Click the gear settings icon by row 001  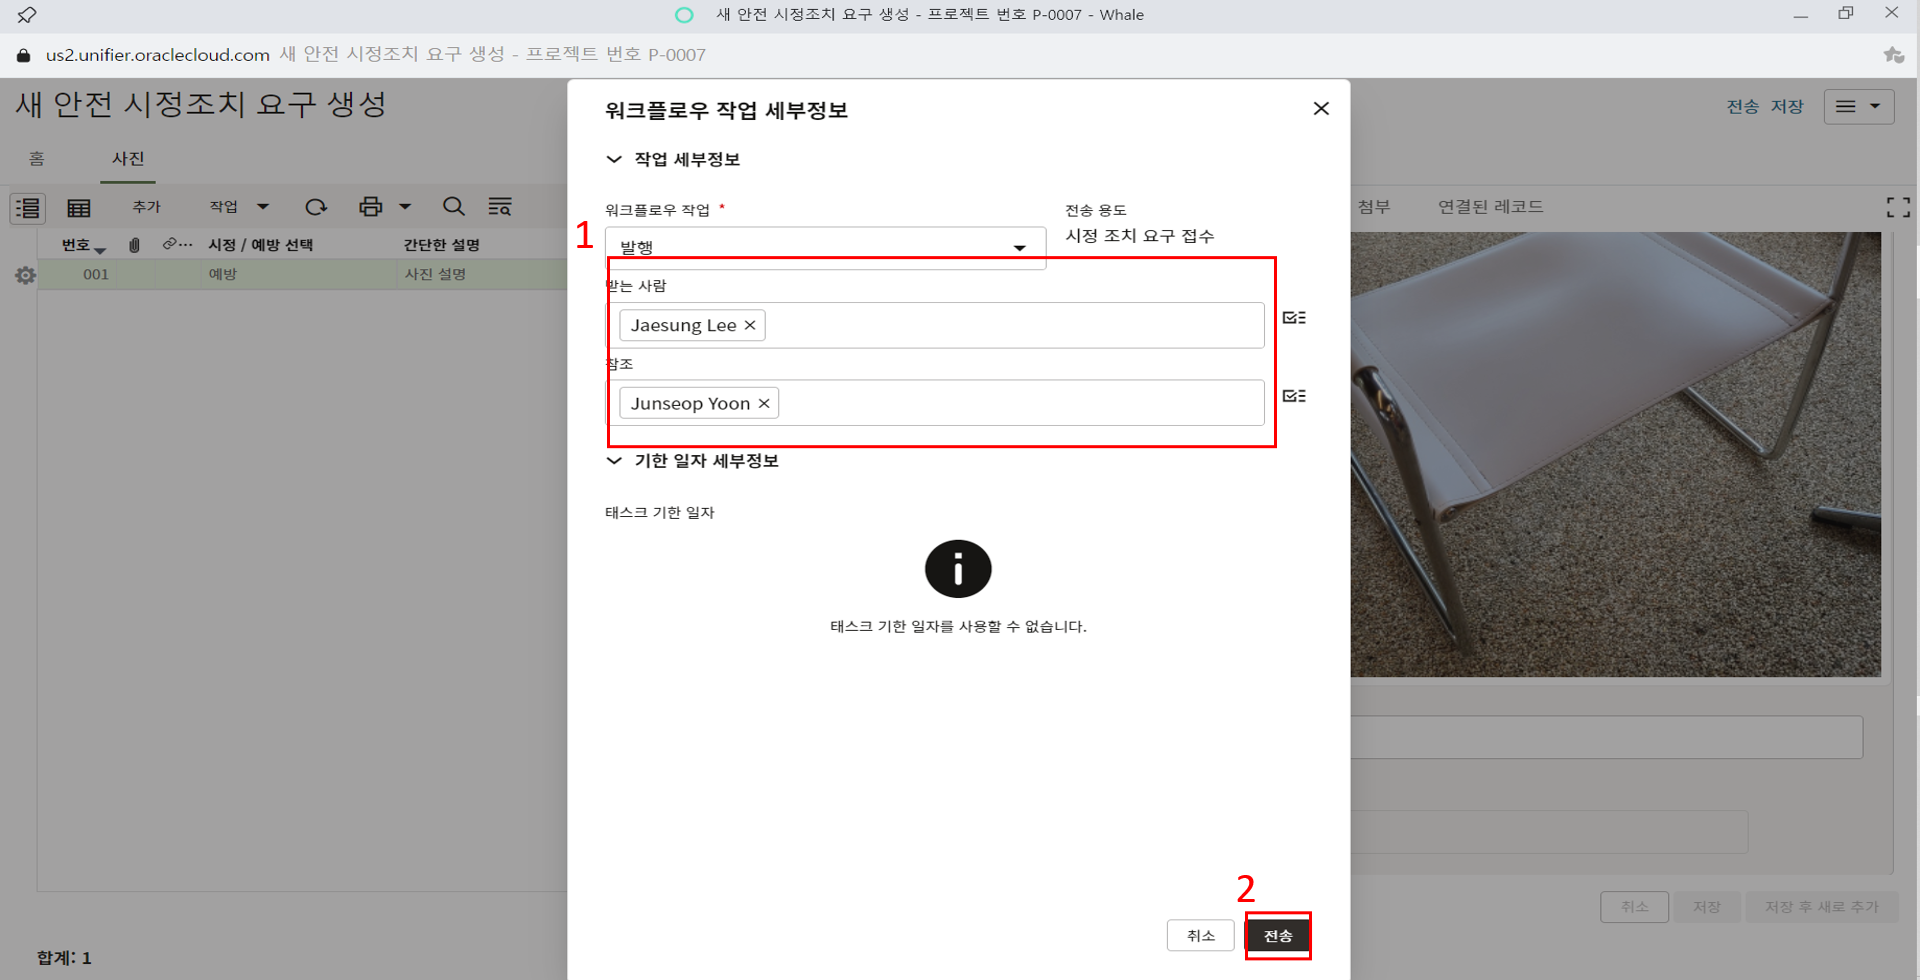click(x=26, y=275)
